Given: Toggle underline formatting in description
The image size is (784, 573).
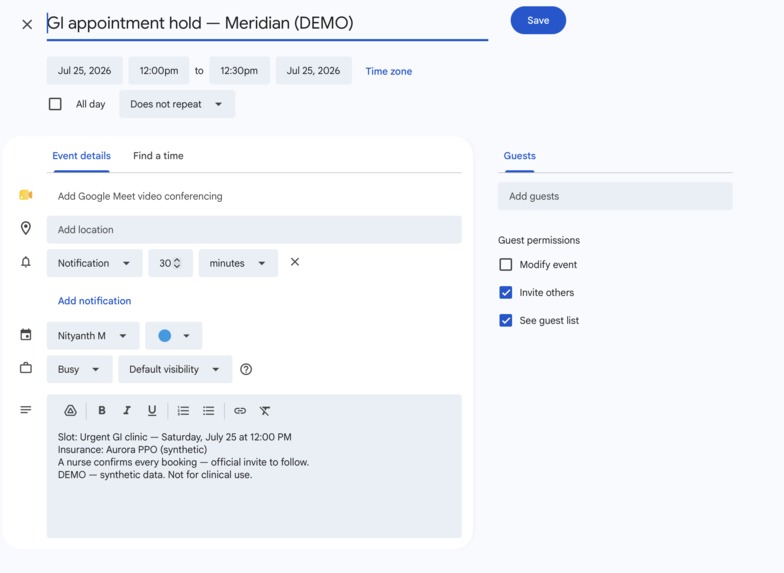Looking at the screenshot, I should pyautogui.click(x=152, y=410).
